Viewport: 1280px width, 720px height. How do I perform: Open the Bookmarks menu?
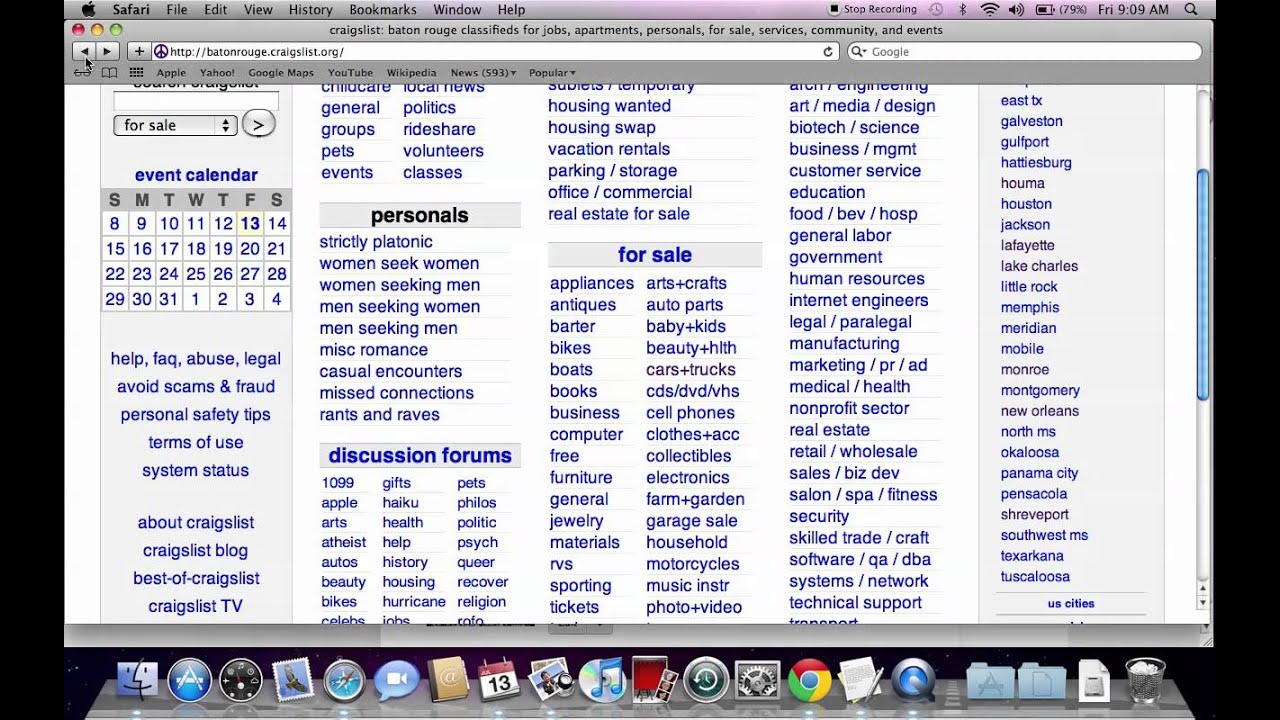click(x=383, y=9)
